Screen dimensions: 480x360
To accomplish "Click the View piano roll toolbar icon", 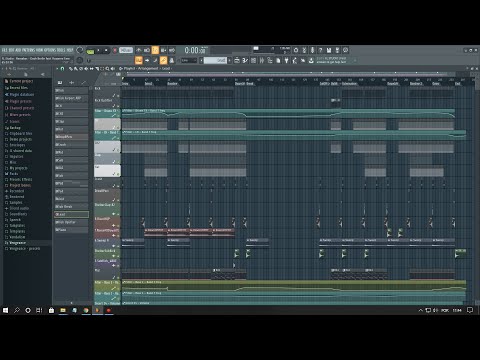I will (245, 60).
